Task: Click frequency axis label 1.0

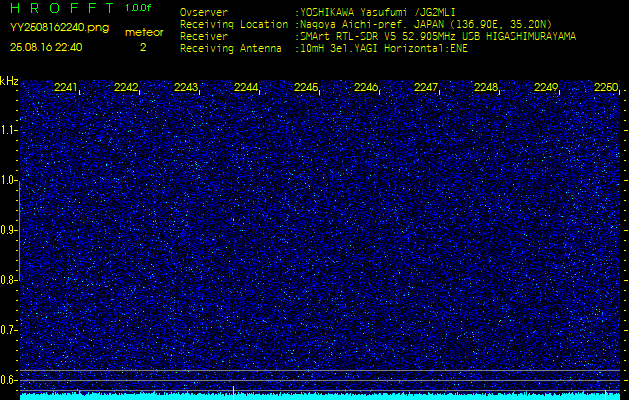Action: click(x=8, y=181)
